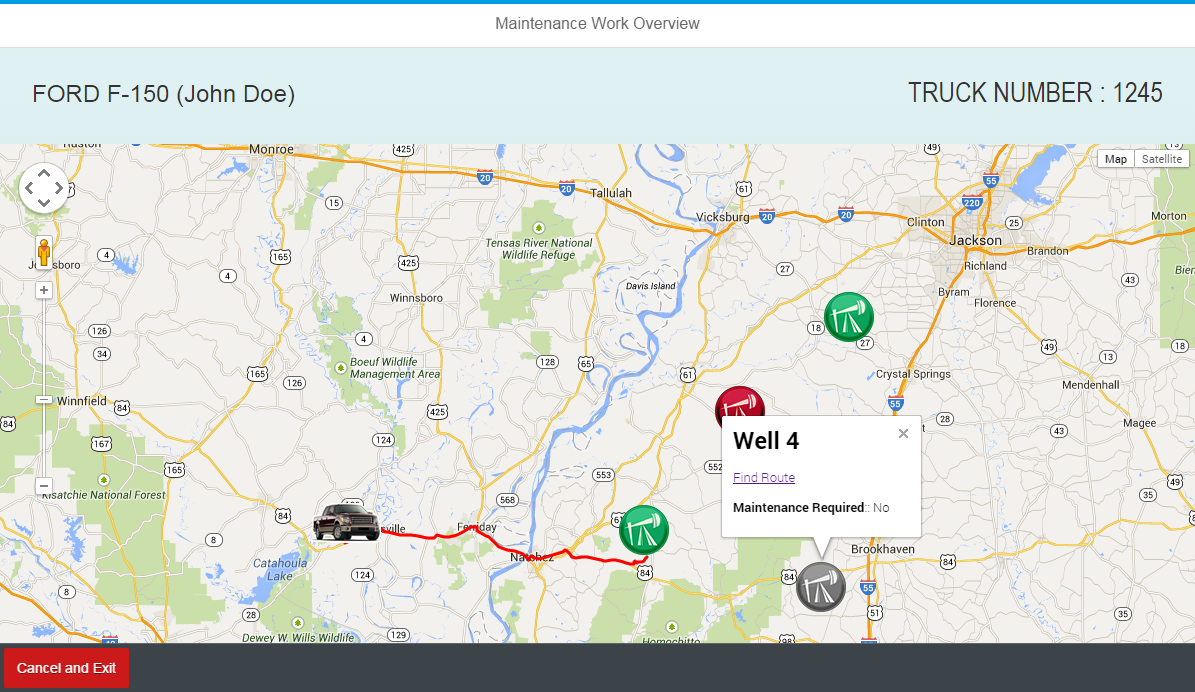This screenshot has height=692, width=1195.
Task: Zoom in with the plus button
Action: 43,290
